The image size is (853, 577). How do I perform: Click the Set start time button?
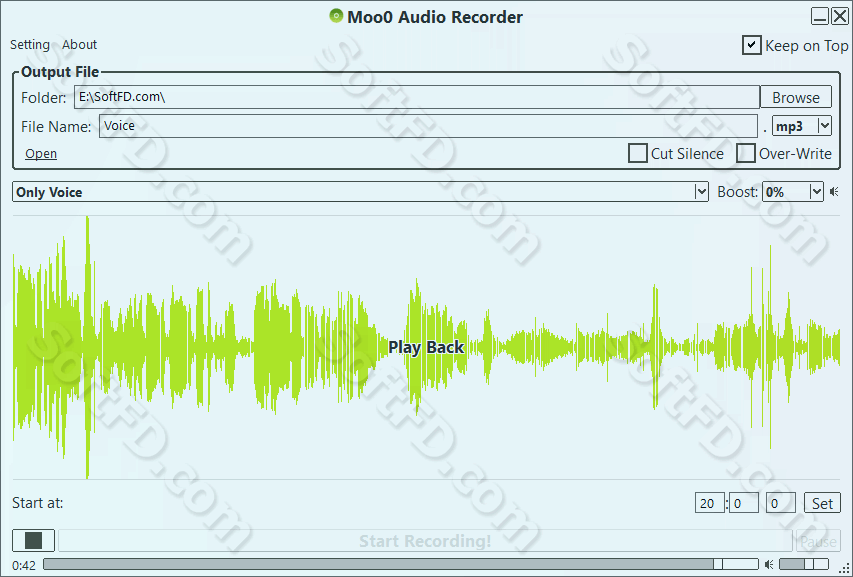coord(822,503)
